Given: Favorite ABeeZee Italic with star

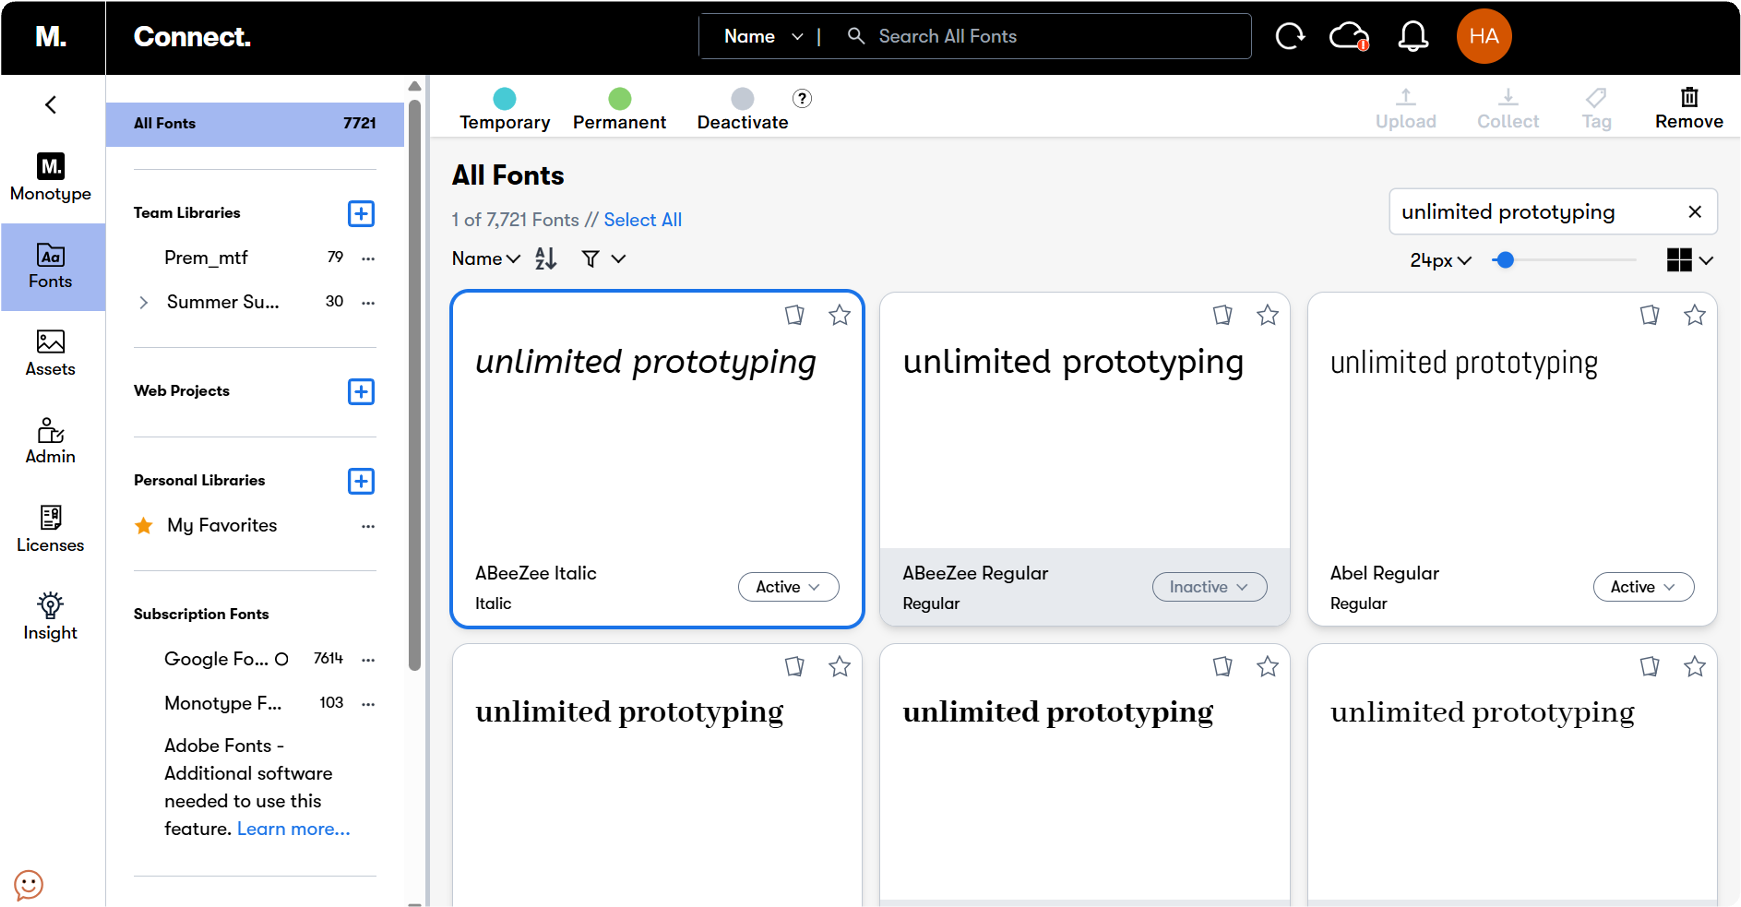Looking at the screenshot, I should coord(839,316).
